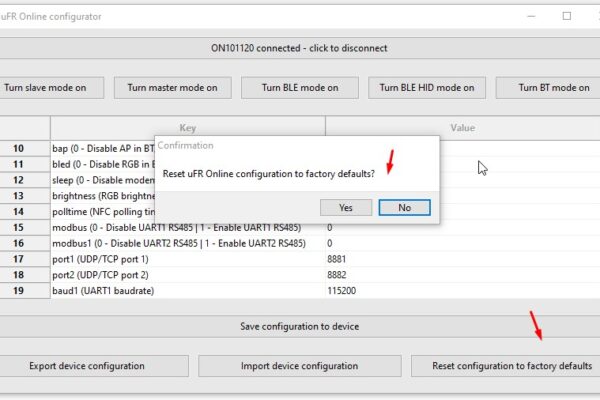600x400 pixels.
Task: Select the baud1 value 115200 cell
Action: click(x=463, y=291)
